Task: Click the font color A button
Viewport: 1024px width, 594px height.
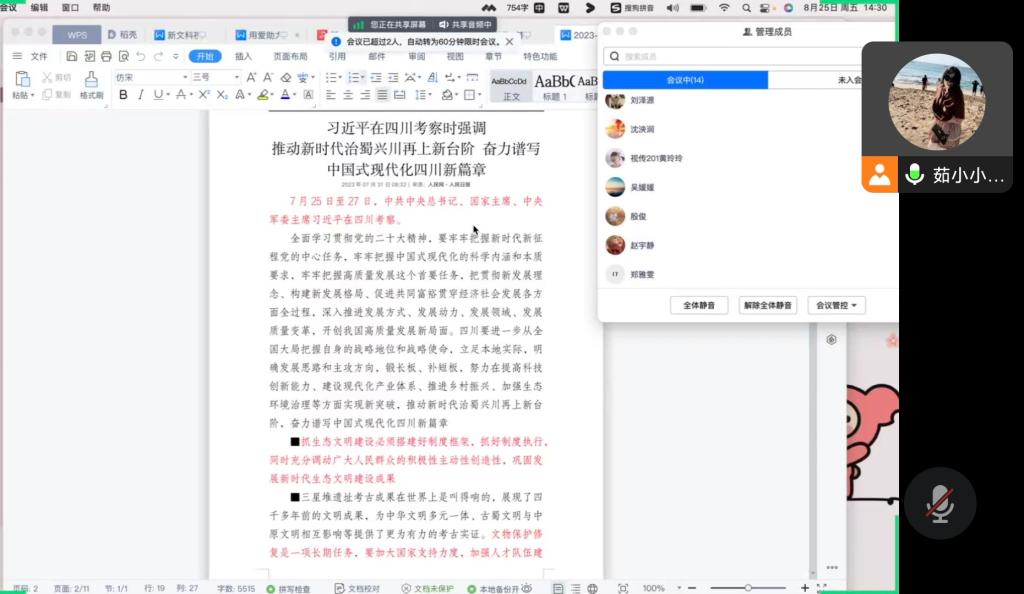Action: click(x=285, y=95)
